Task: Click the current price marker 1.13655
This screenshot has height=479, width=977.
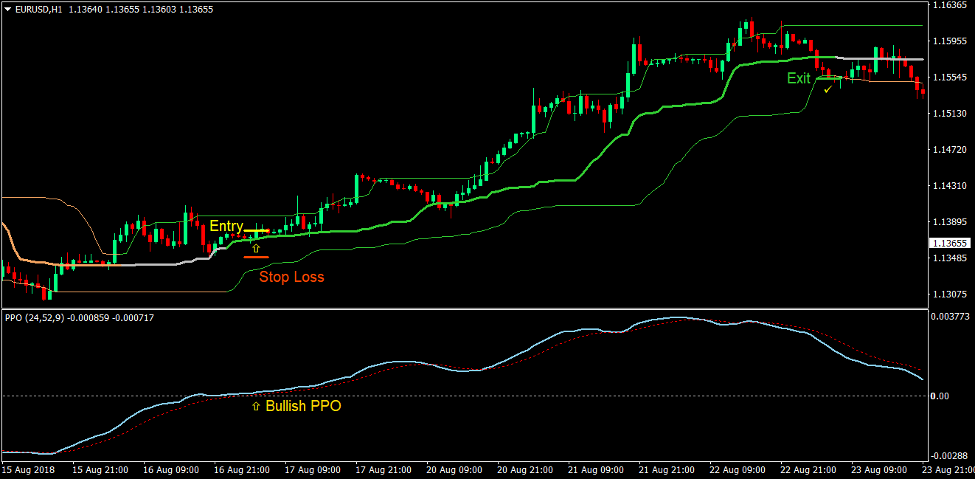Action: (949, 244)
